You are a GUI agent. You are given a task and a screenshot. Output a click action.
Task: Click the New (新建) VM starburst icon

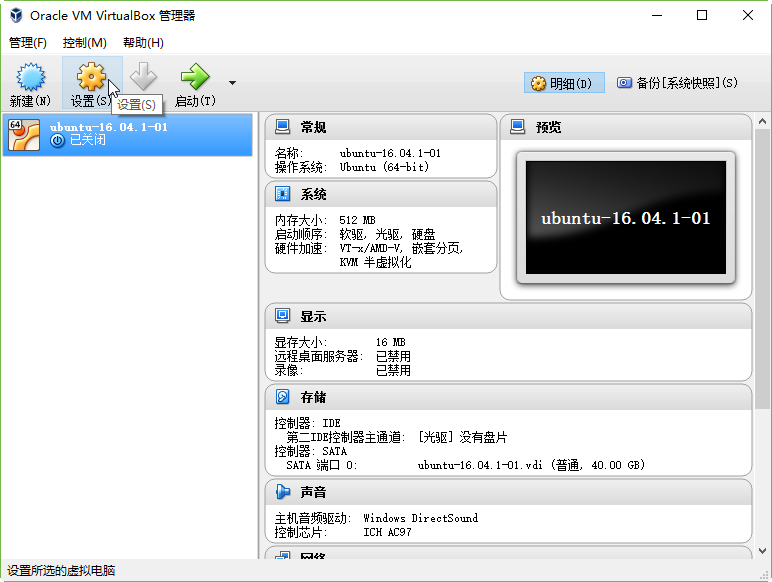click(31, 77)
